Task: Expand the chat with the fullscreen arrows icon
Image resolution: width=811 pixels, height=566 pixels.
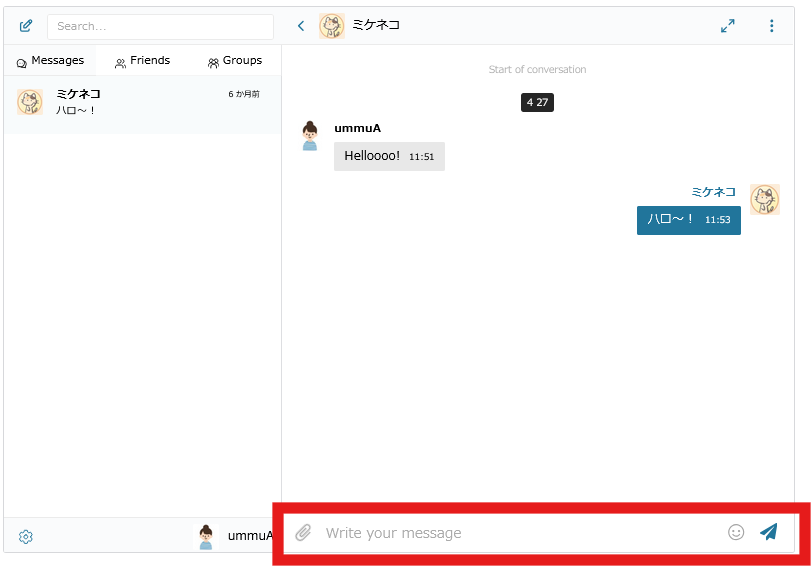Action: click(x=728, y=26)
